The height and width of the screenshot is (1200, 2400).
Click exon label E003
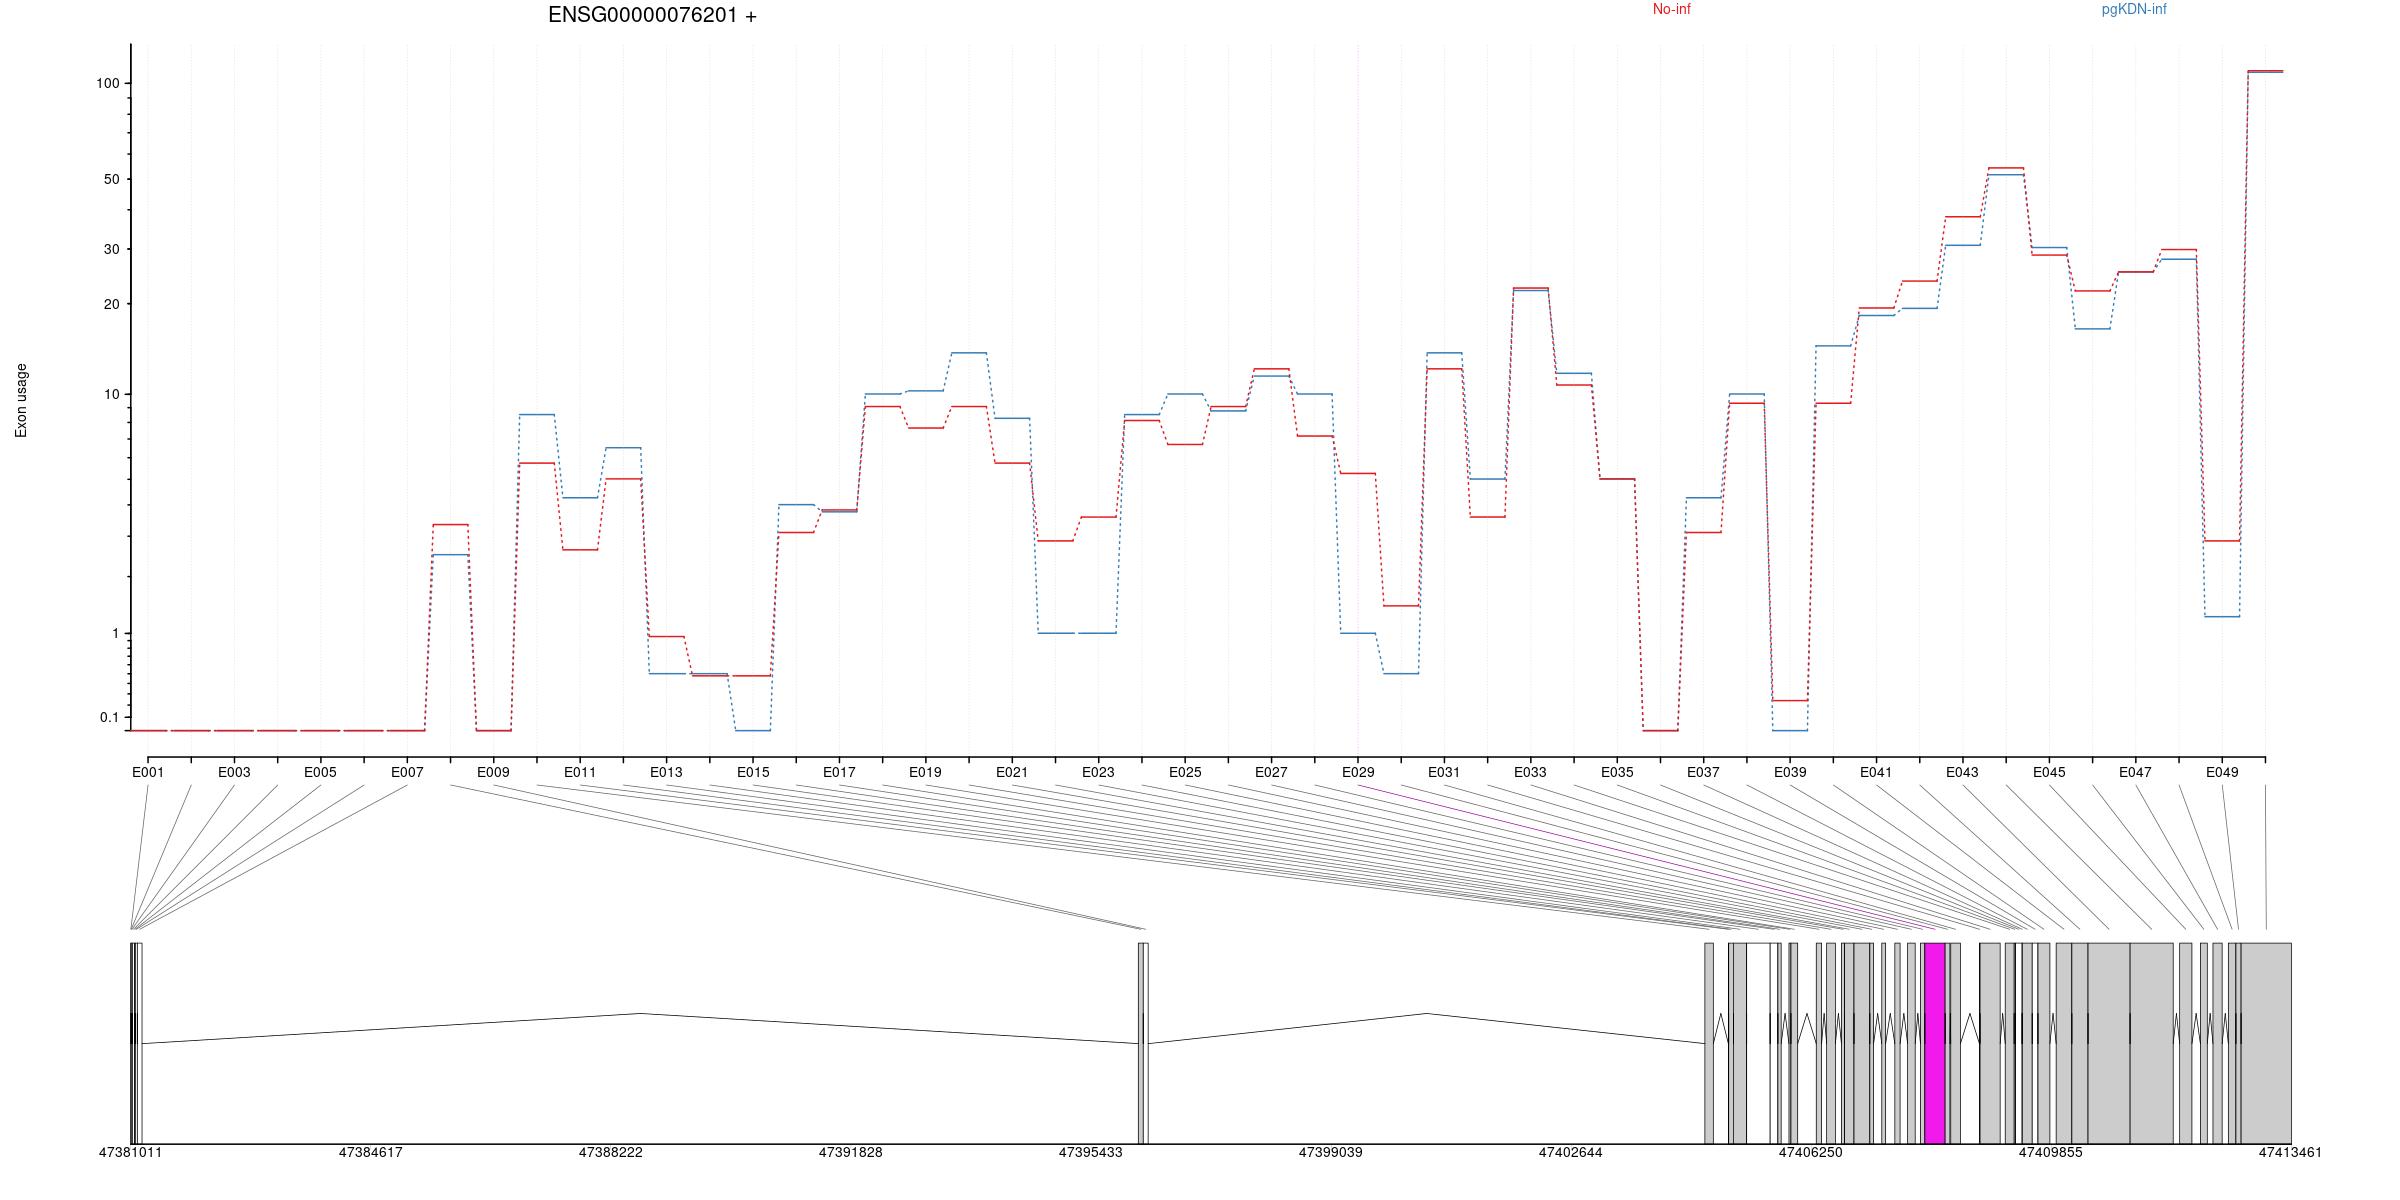[x=234, y=772]
